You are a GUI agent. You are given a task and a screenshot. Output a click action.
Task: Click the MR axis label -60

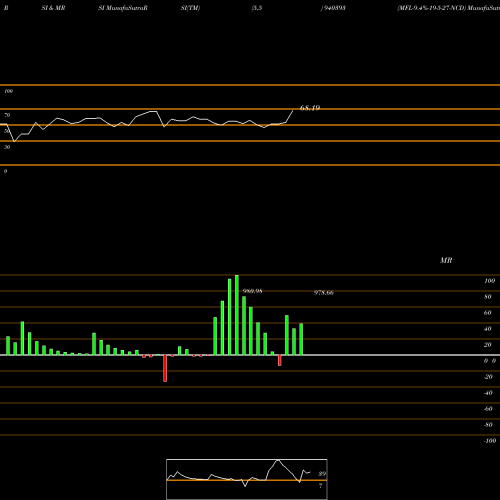[488, 409]
